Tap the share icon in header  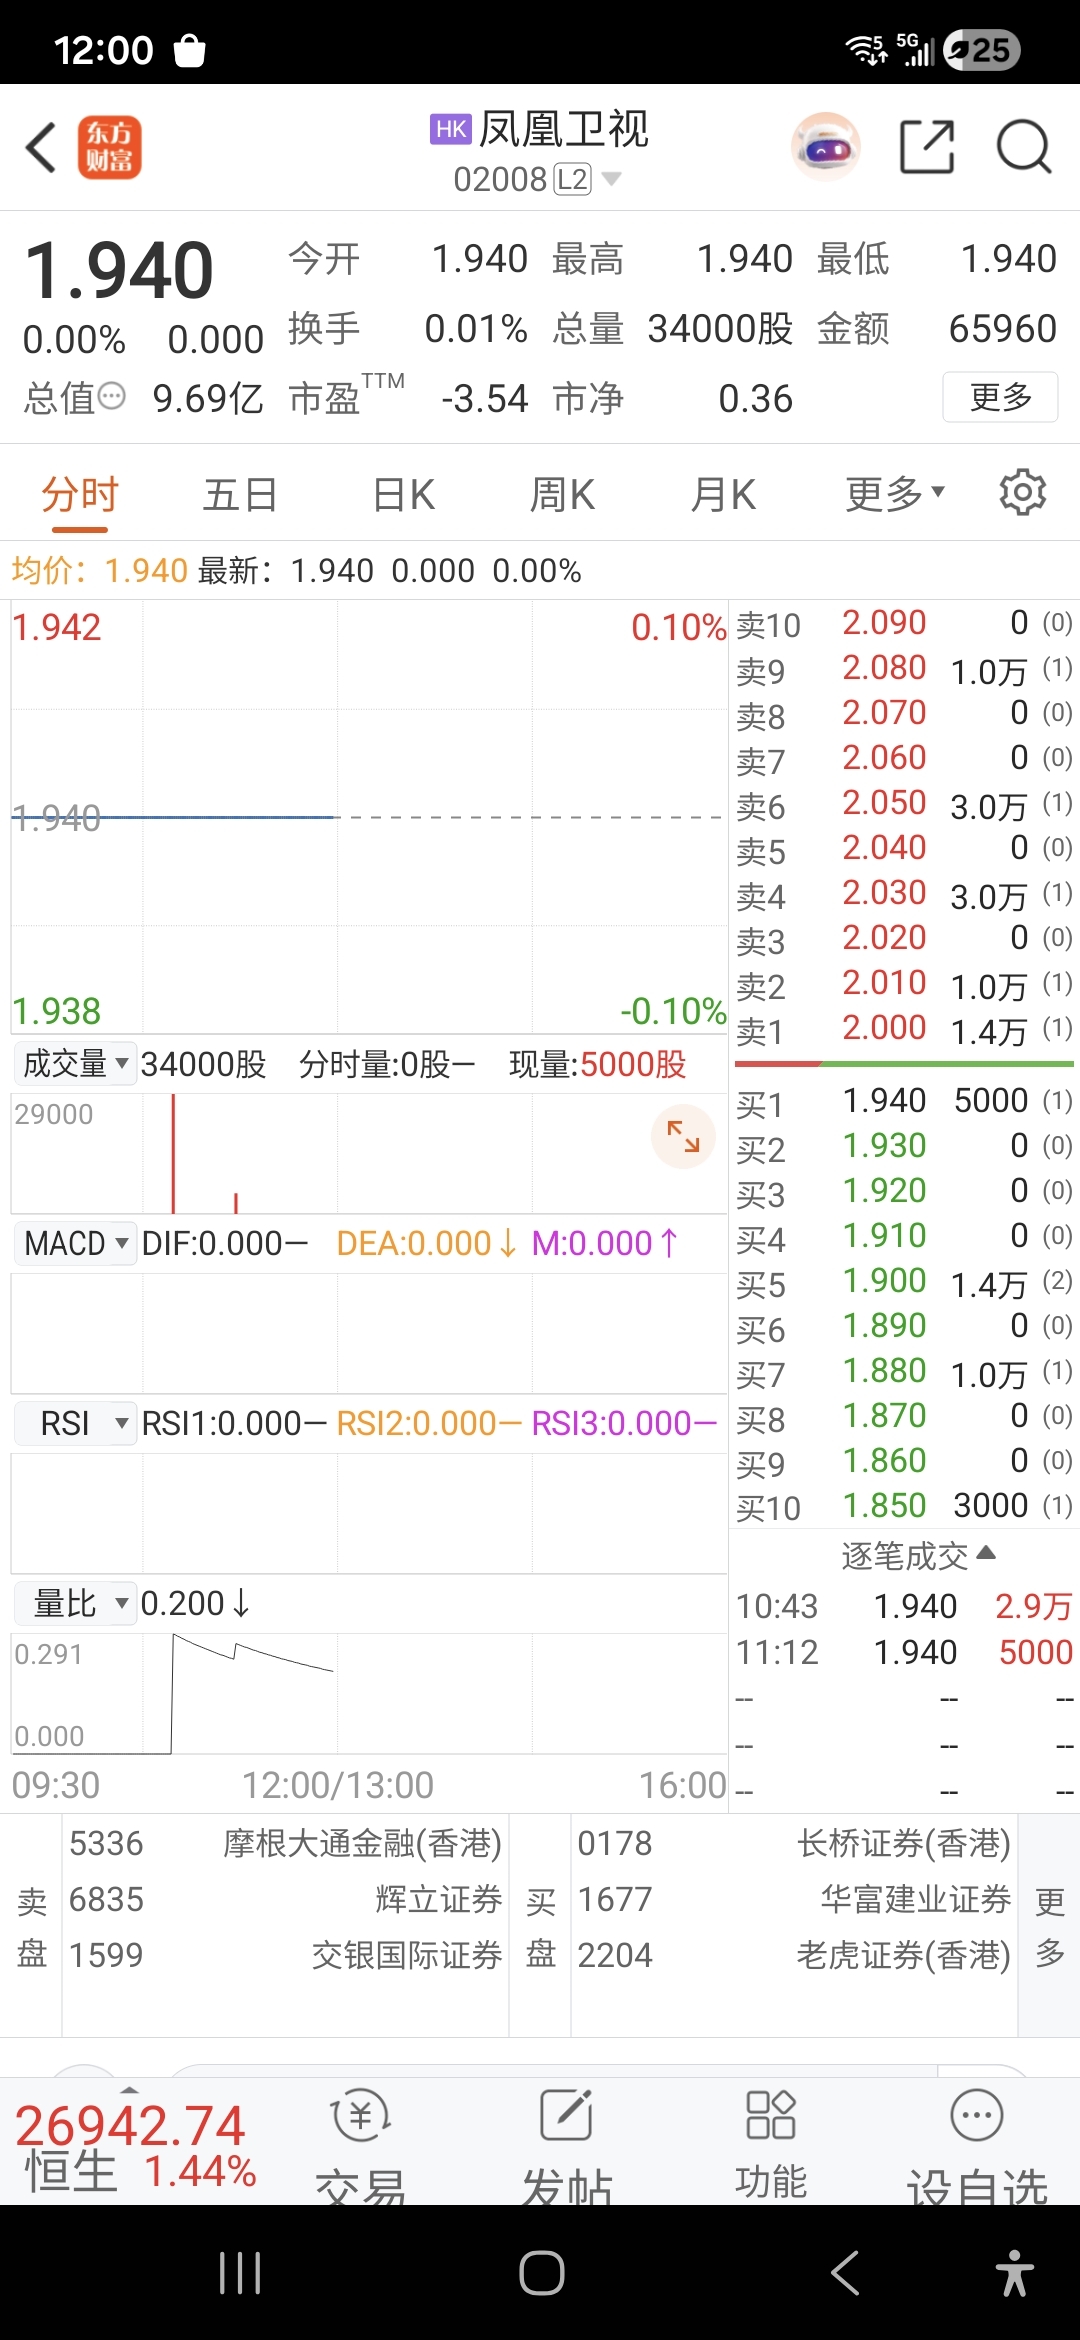(927, 148)
